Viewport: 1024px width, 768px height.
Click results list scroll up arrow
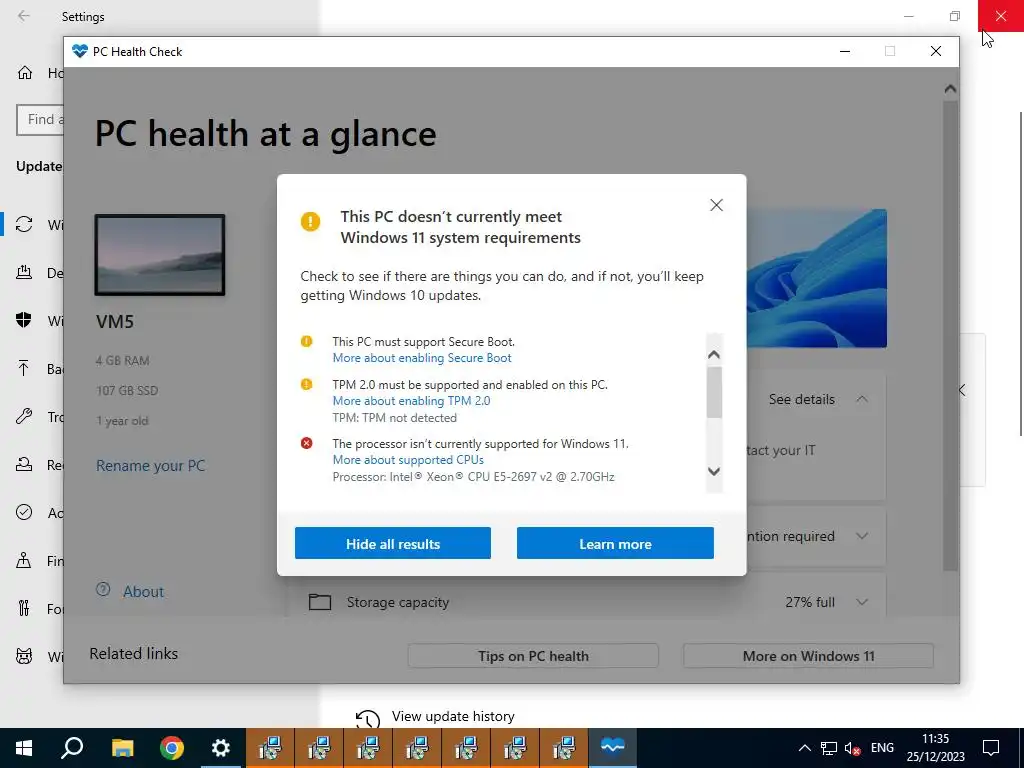point(714,355)
